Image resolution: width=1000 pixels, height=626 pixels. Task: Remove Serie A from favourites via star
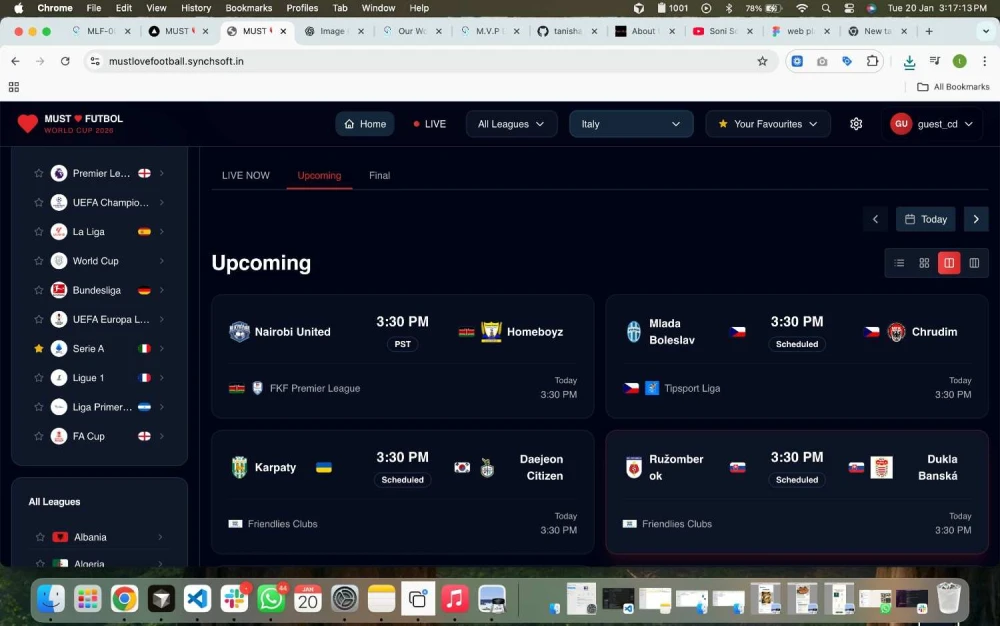tap(39, 349)
